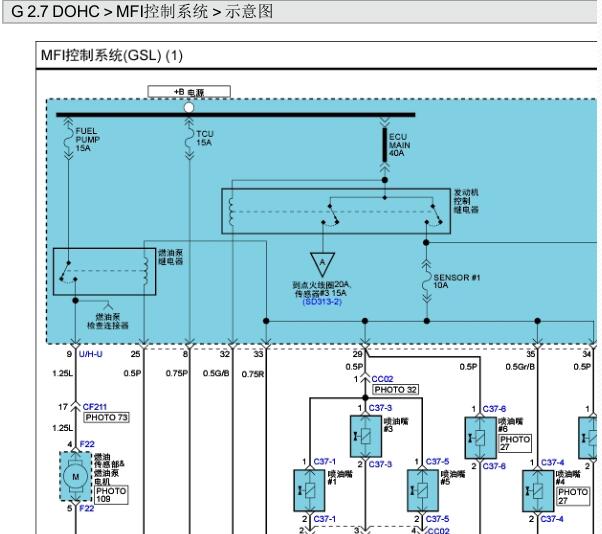Open the PHOTO 32 reference box
The image size is (602, 534).
pyautogui.click(x=396, y=390)
